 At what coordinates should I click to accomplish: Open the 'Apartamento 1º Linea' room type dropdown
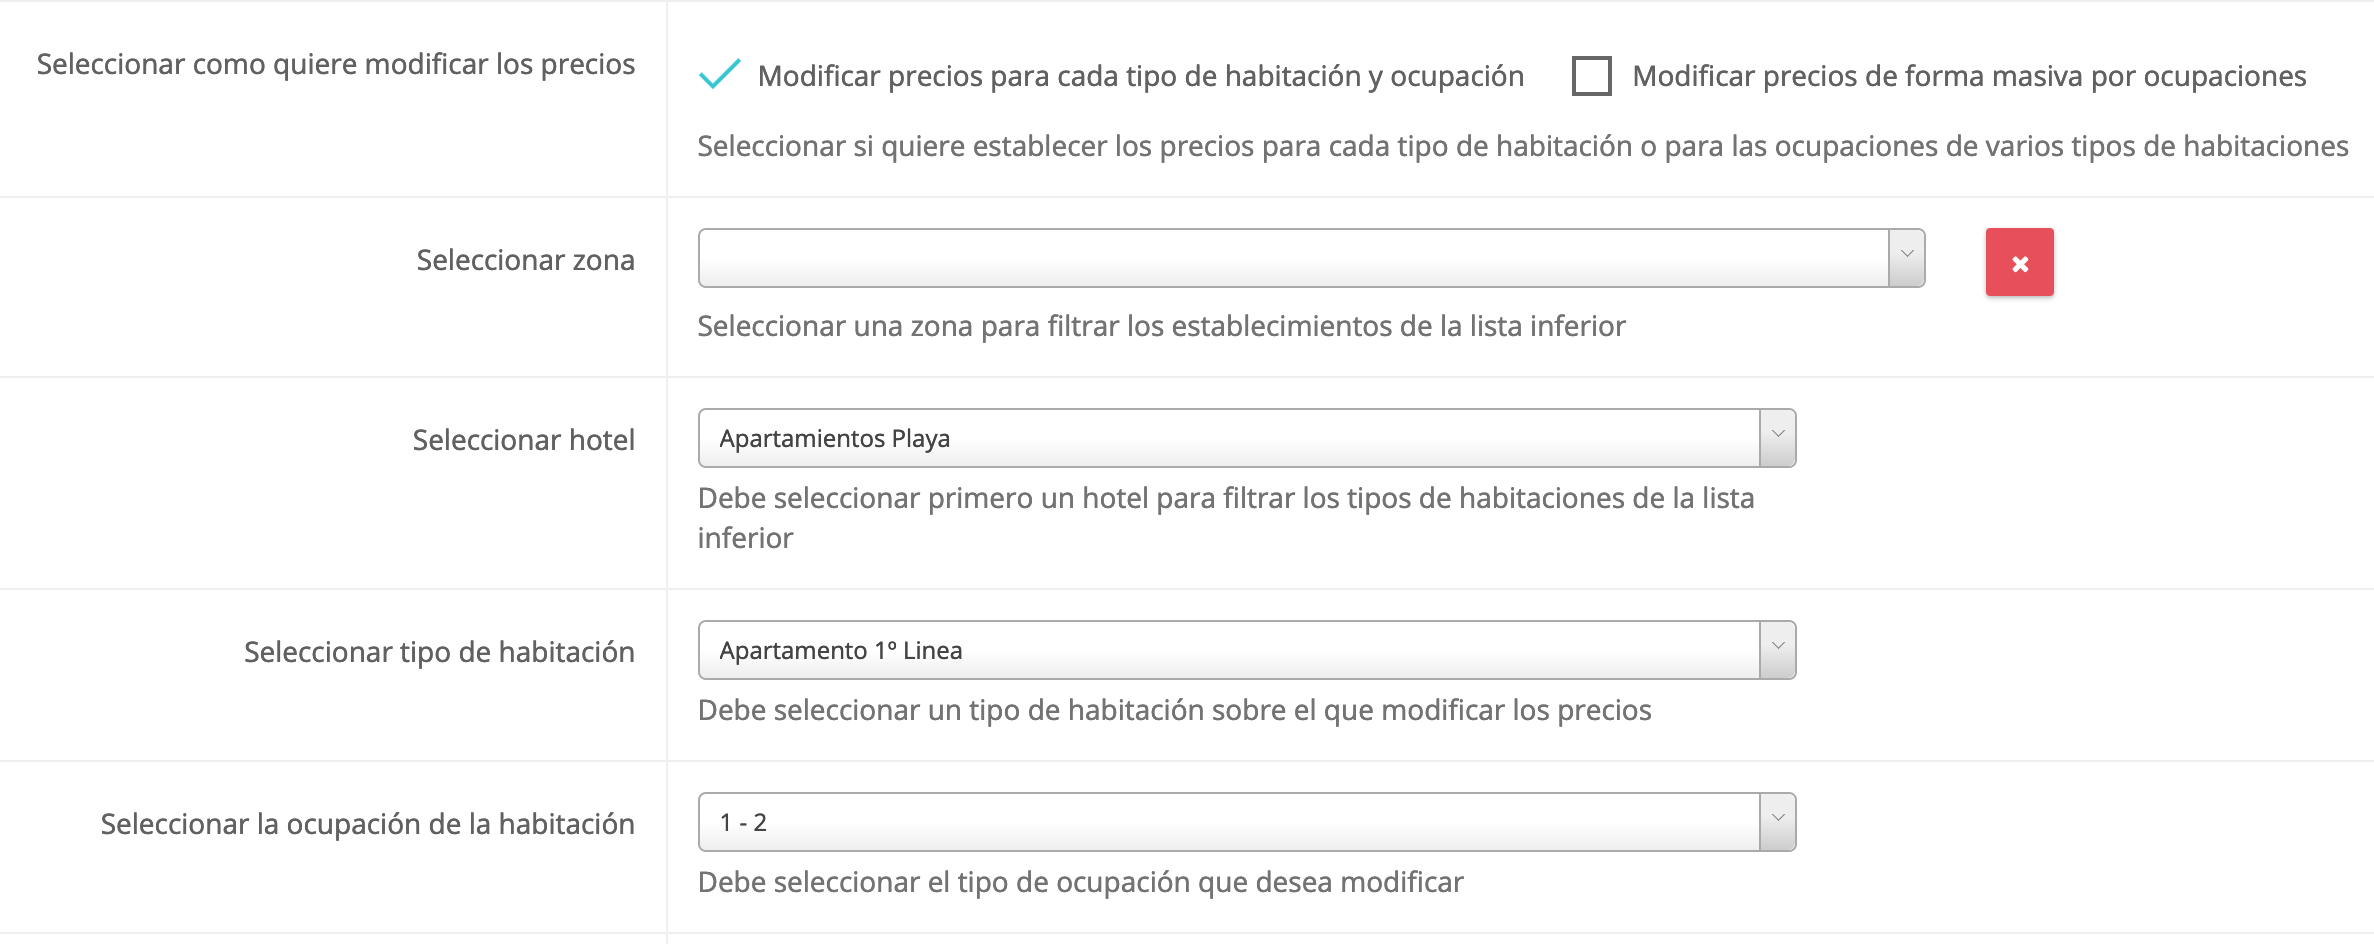coord(1228,650)
